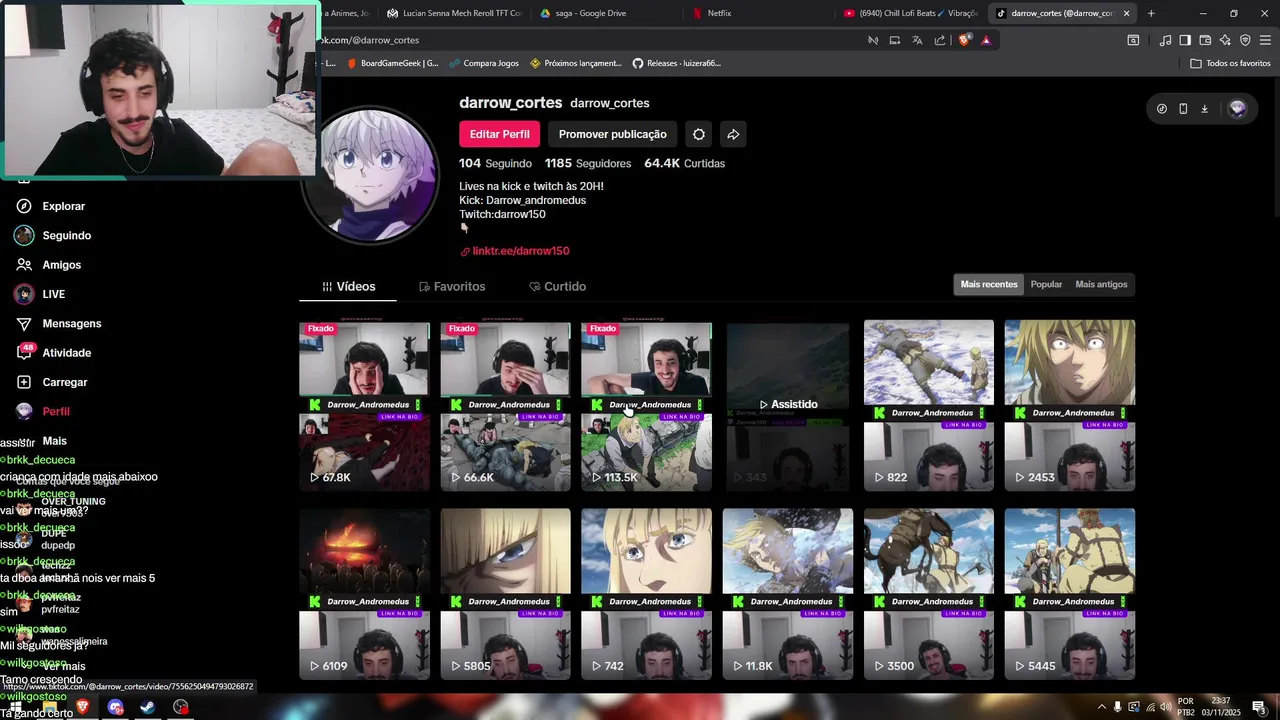Show hidden system tray icons
The height and width of the screenshot is (720, 1280).
click(1102, 707)
